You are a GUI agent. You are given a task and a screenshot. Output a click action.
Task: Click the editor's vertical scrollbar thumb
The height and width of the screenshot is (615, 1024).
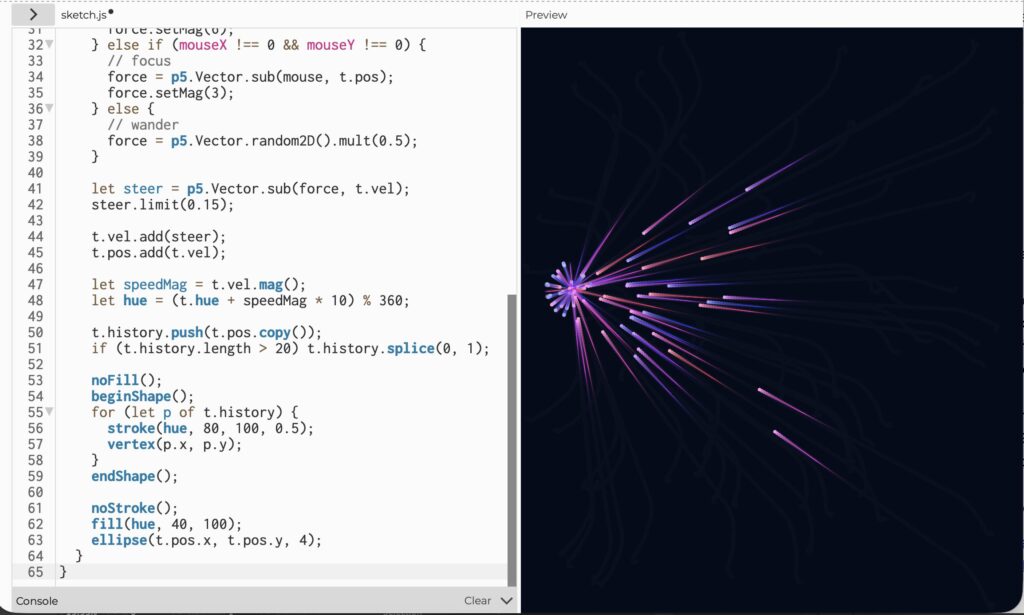click(x=512, y=440)
